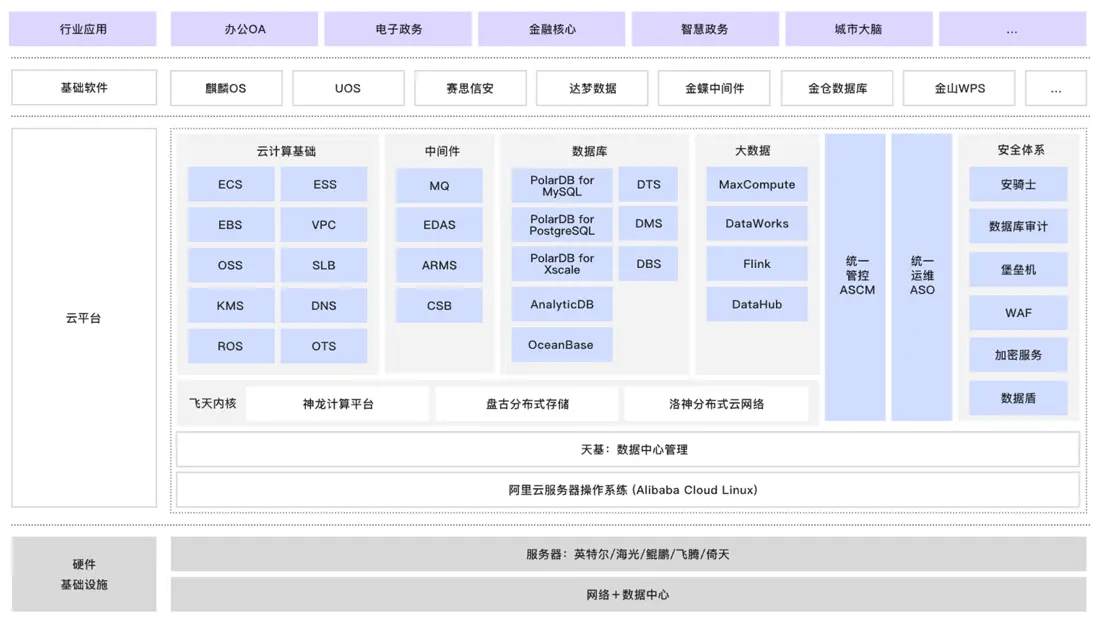Click the DNS block
1098x624 pixels.
[324, 306]
